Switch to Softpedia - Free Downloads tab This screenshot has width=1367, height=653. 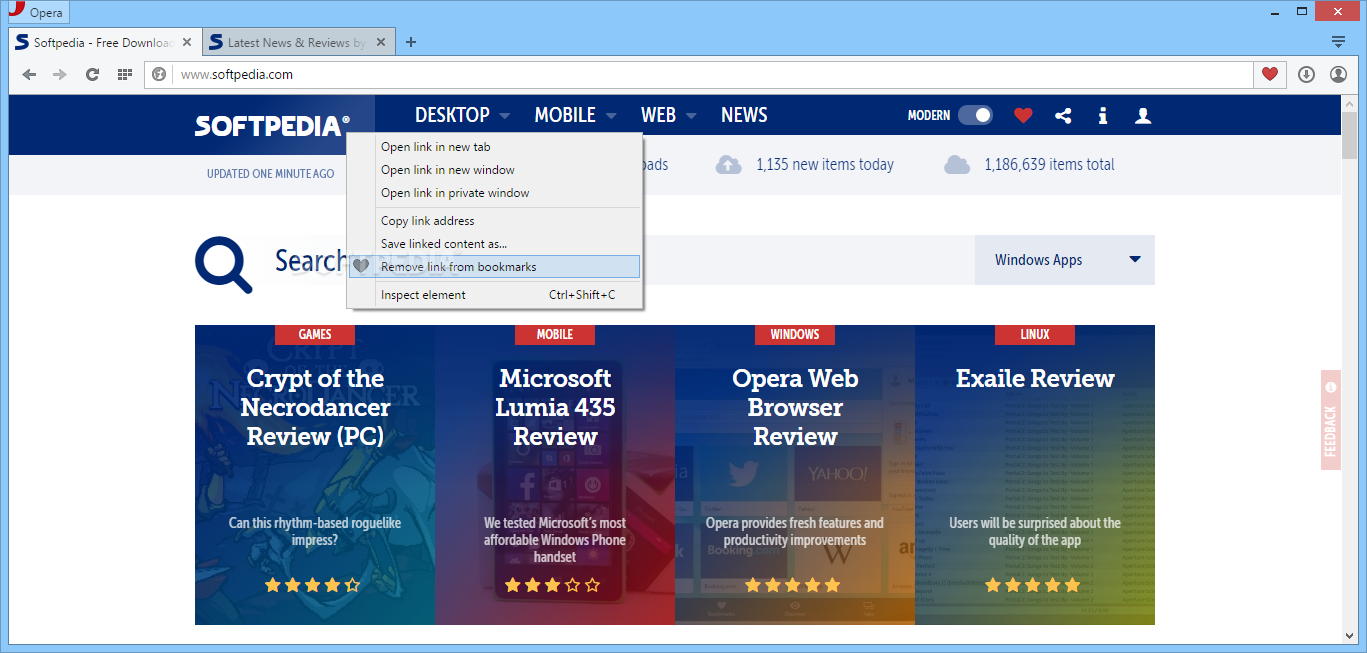(105, 43)
